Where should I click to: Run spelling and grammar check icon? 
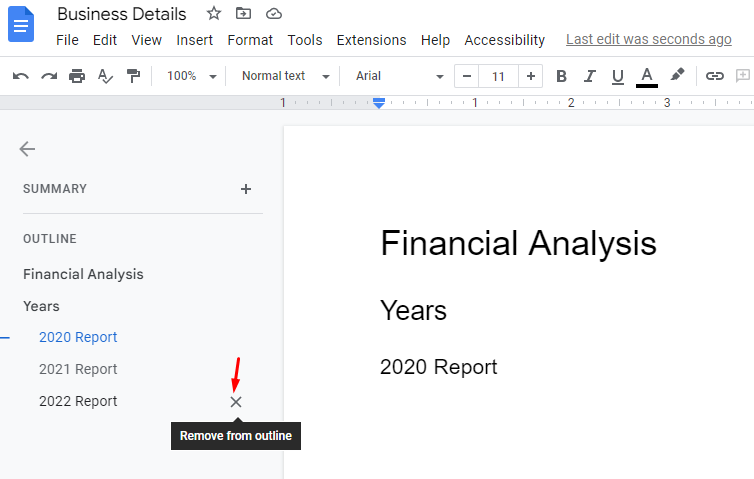(x=105, y=76)
